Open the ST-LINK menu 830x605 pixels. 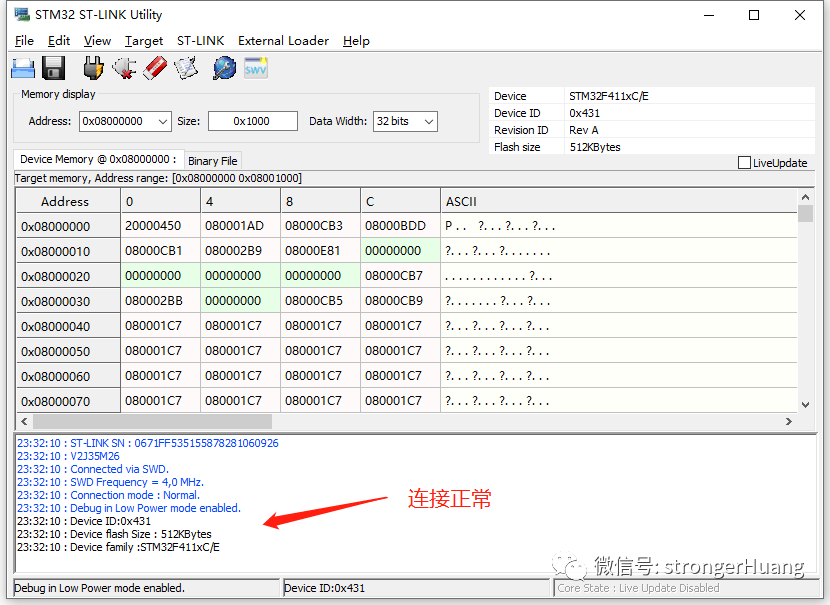point(200,41)
